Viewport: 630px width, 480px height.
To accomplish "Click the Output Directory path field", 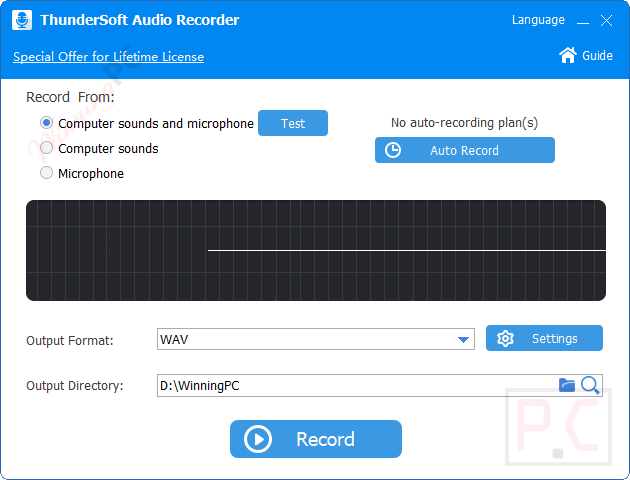I will 380,386.
